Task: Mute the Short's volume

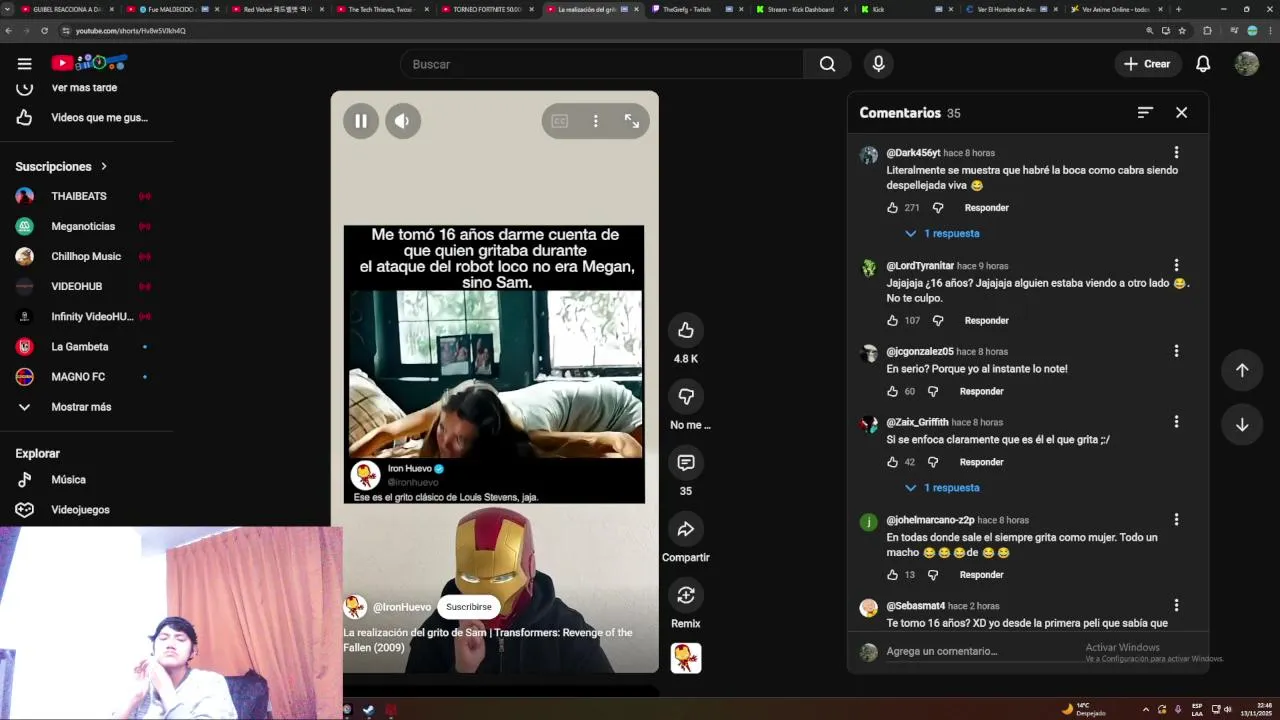Action: click(403, 121)
